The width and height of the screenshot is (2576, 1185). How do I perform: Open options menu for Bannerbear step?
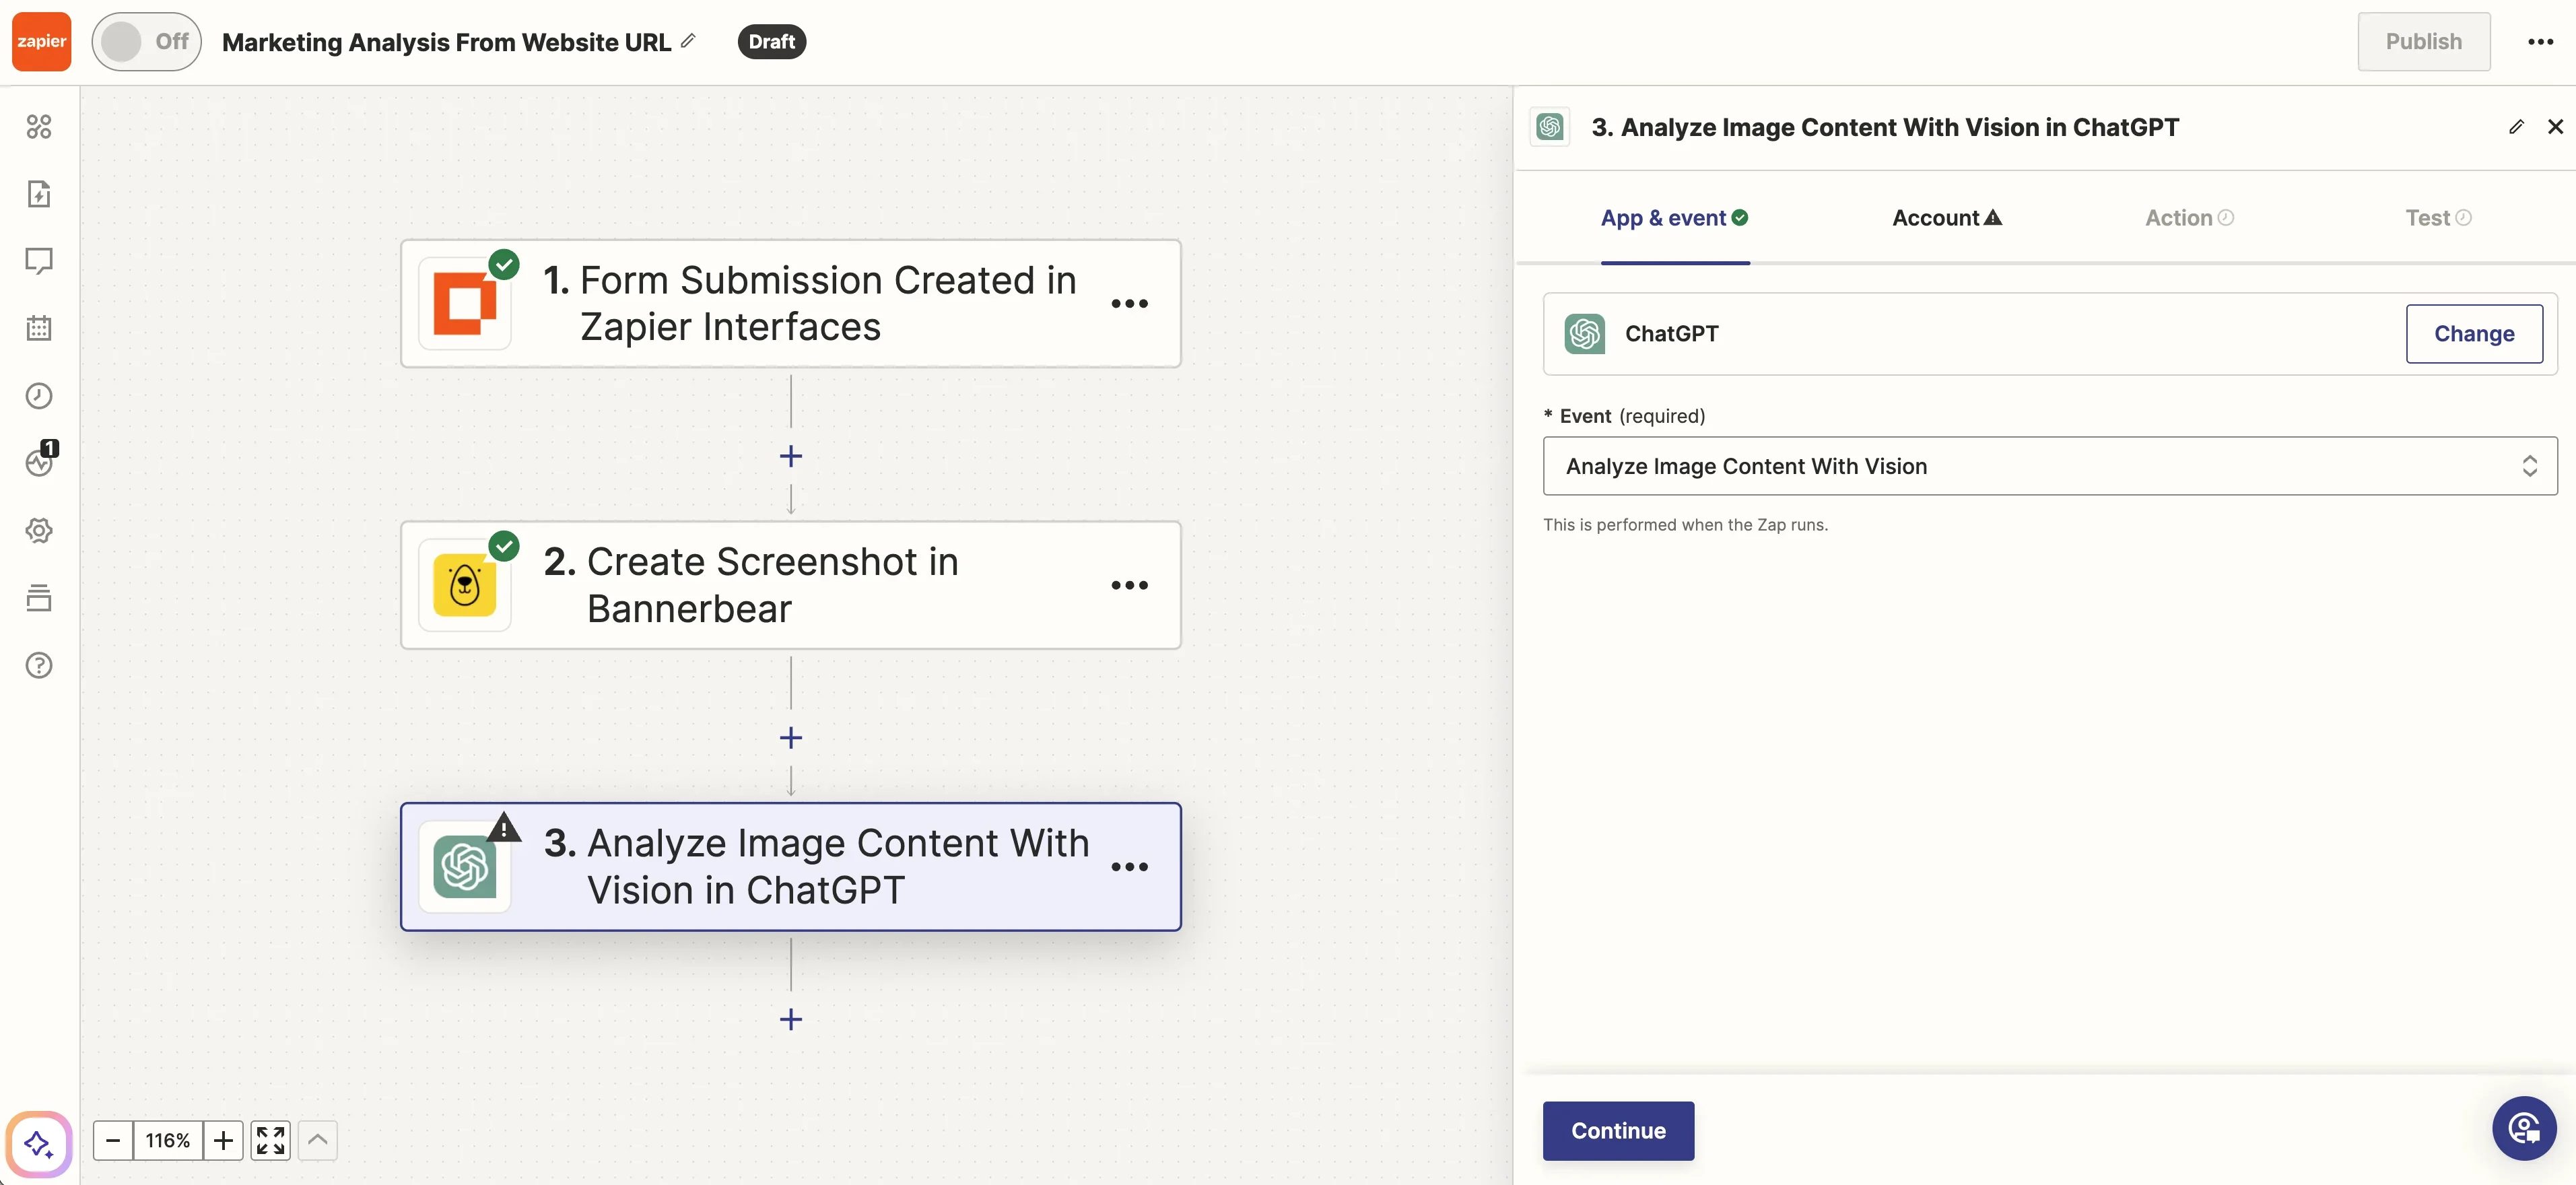click(1129, 585)
